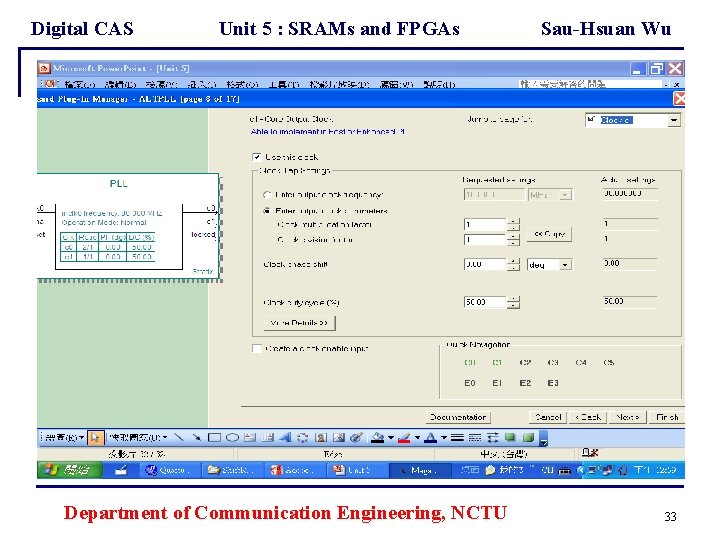
Task: Click the '<< Copy' button
Action: pyautogui.click(x=549, y=234)
